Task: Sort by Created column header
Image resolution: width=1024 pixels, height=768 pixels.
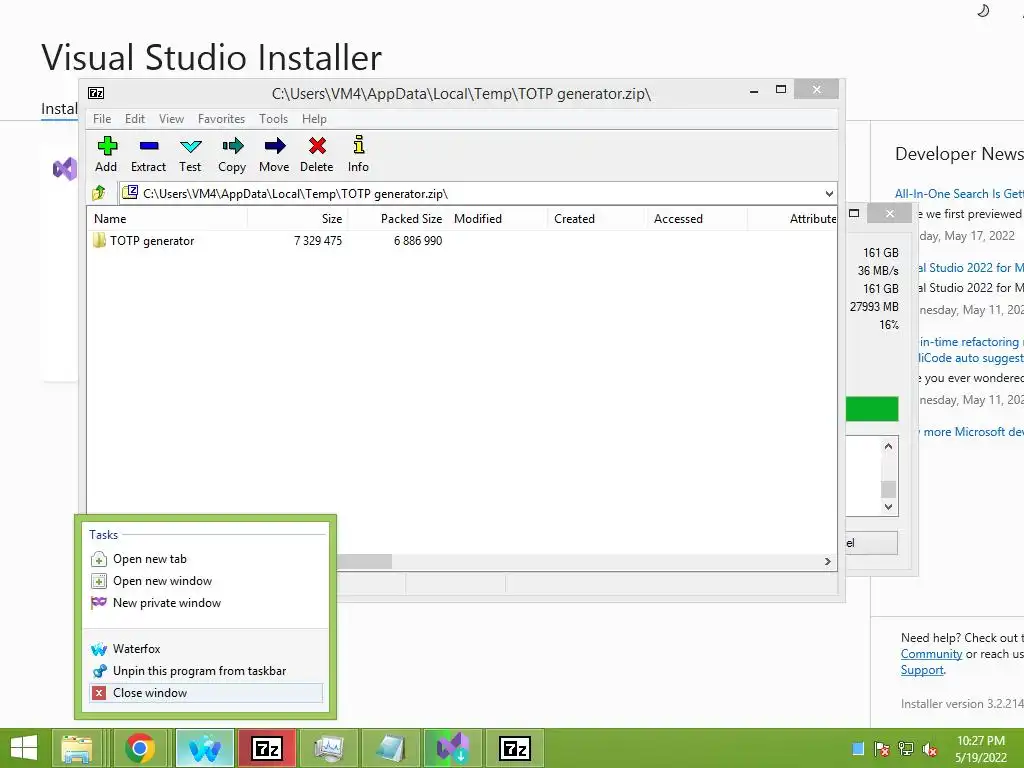Action: tap(598, 219)
